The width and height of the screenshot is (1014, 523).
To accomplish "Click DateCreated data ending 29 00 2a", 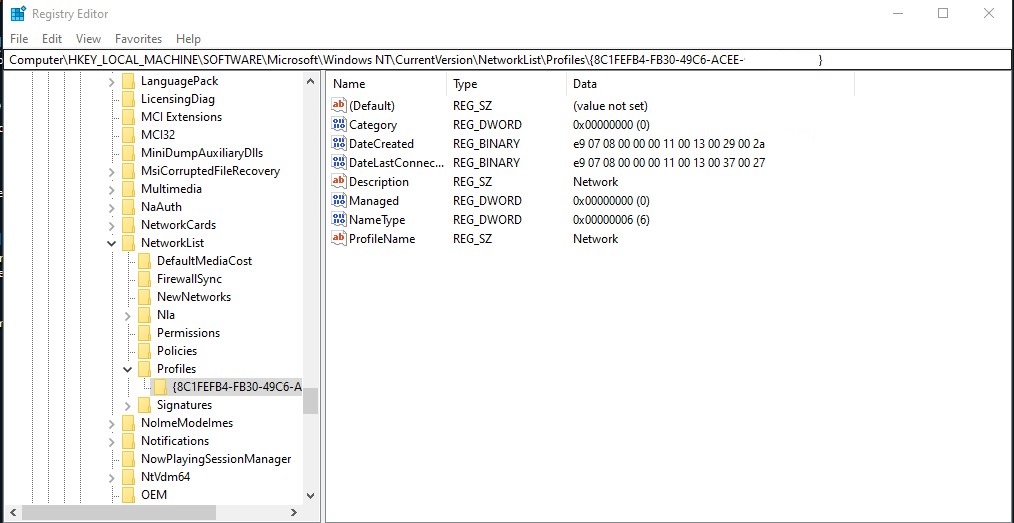I will coord(669,144).
